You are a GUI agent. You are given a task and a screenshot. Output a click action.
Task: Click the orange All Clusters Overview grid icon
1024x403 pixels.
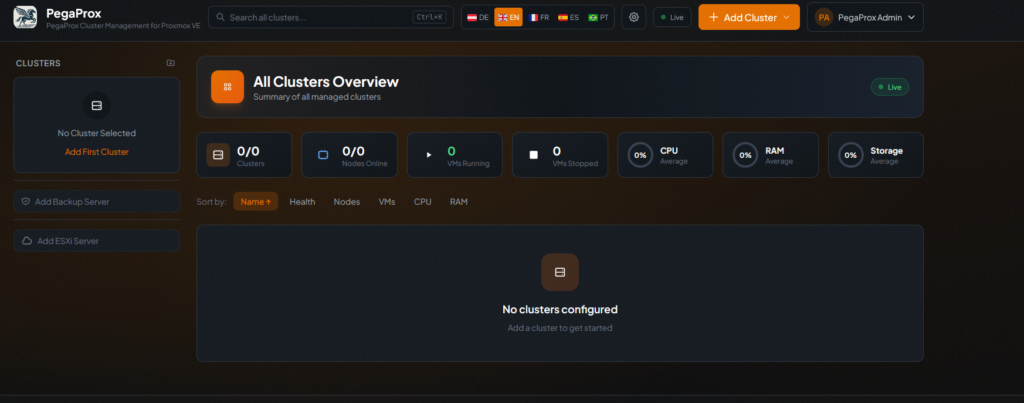[227, 87]
